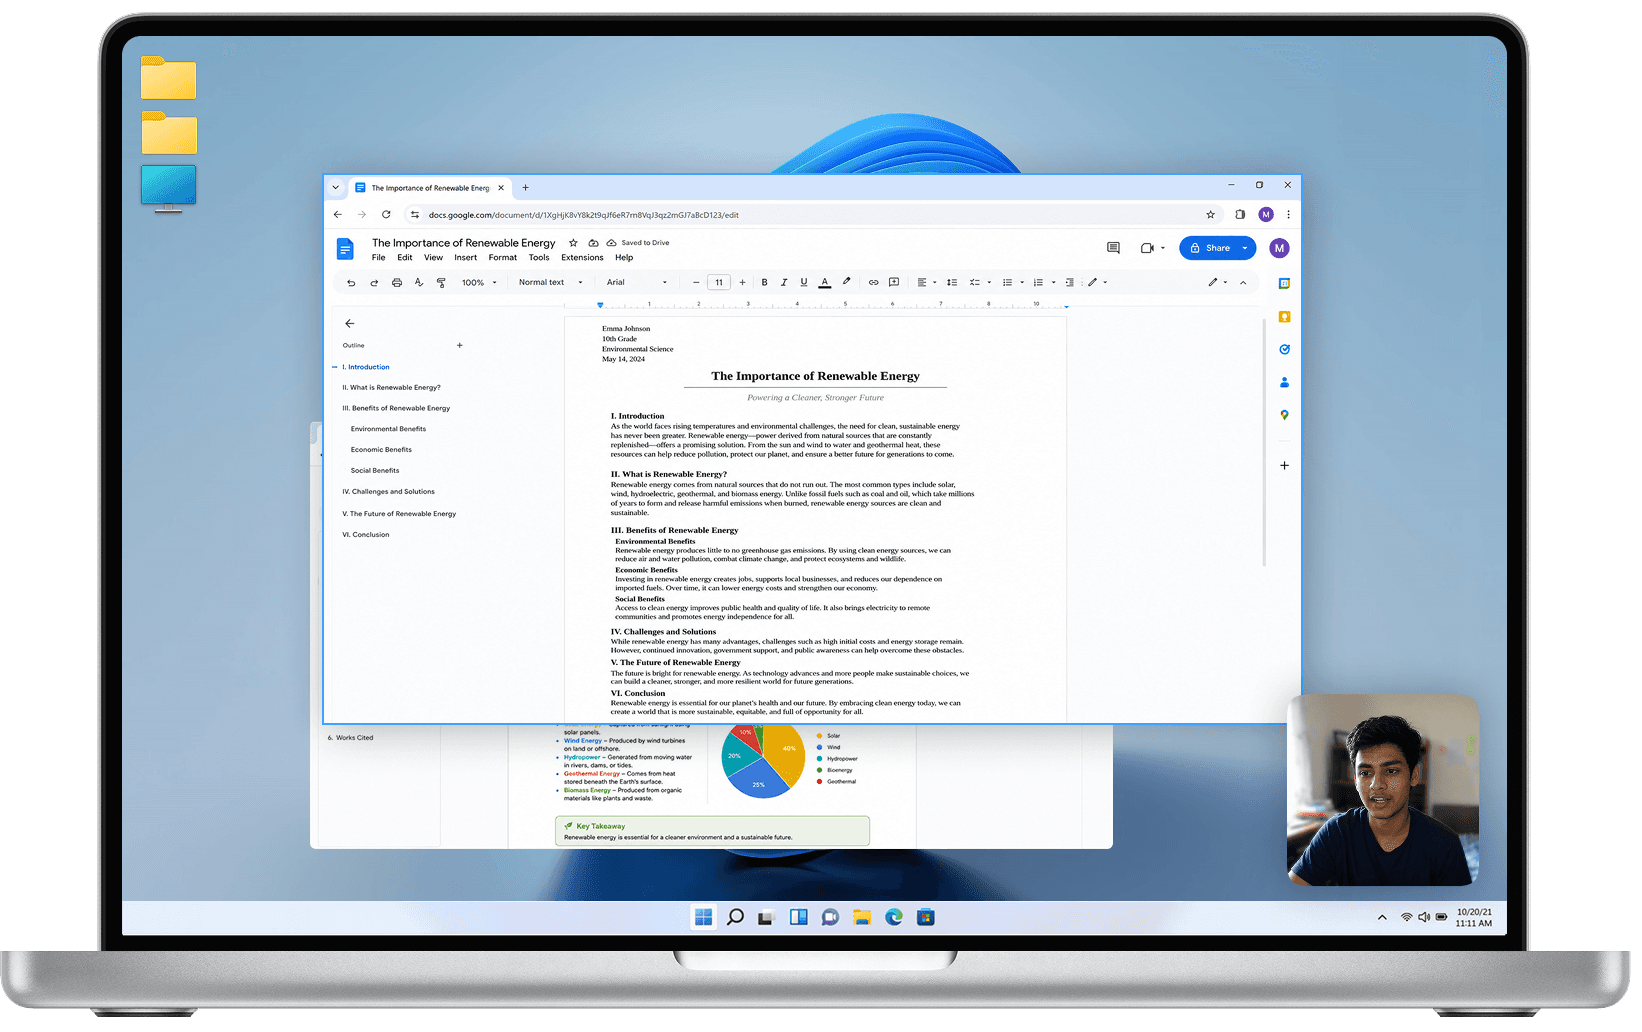Open the highlight color marker tool
Viewport: 1642px width, 1032px height.
(846, 283)
